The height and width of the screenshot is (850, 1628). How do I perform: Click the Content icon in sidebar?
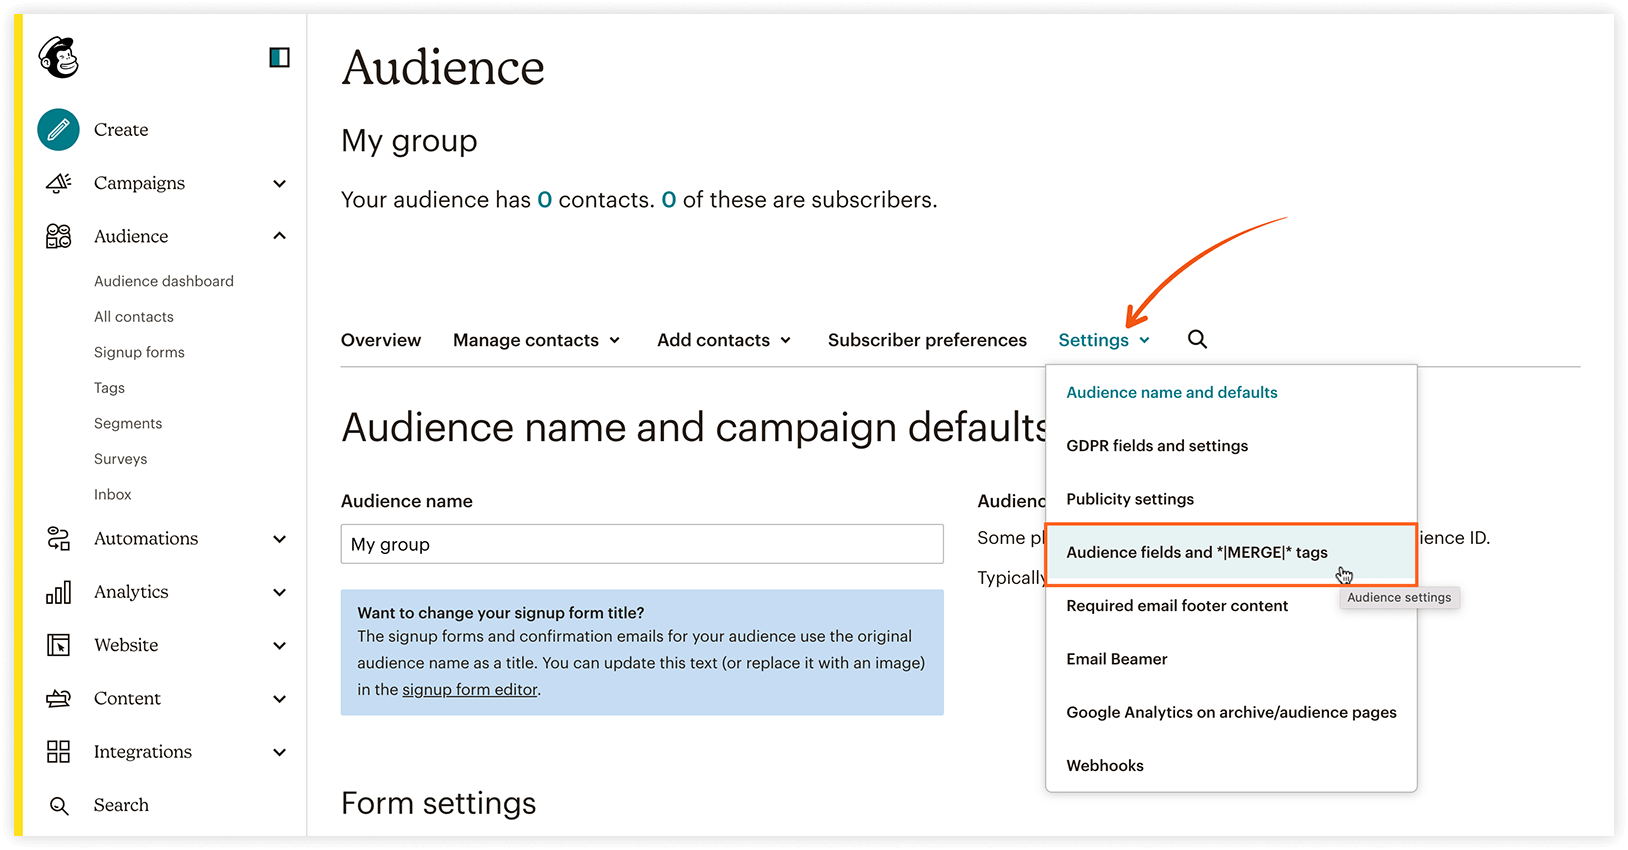tap(59, 699)
